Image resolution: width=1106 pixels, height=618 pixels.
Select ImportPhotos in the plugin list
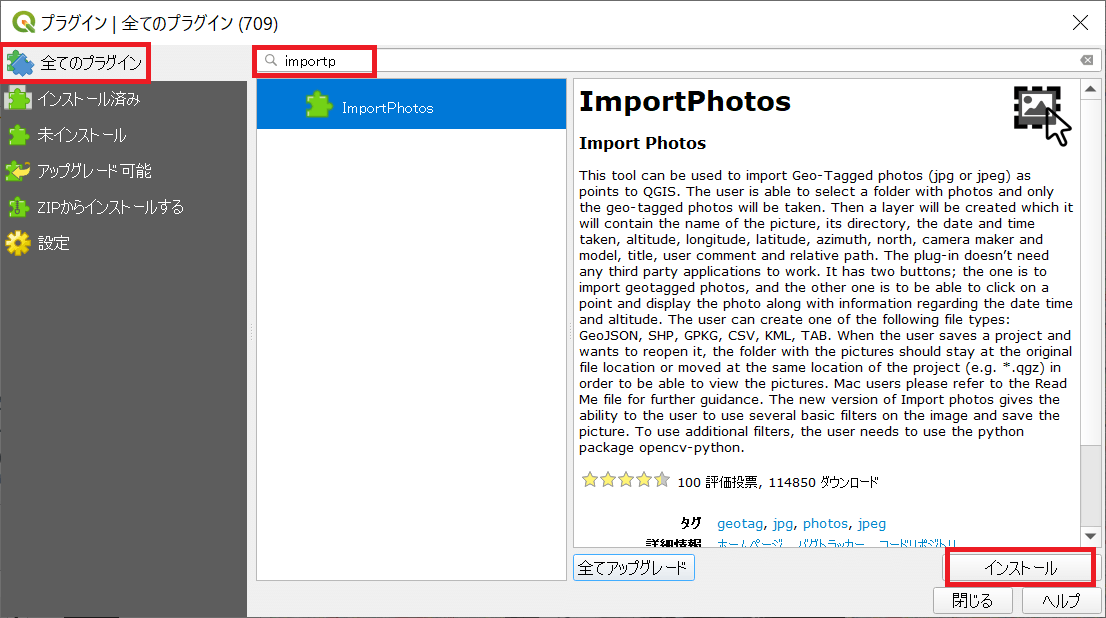411,104
